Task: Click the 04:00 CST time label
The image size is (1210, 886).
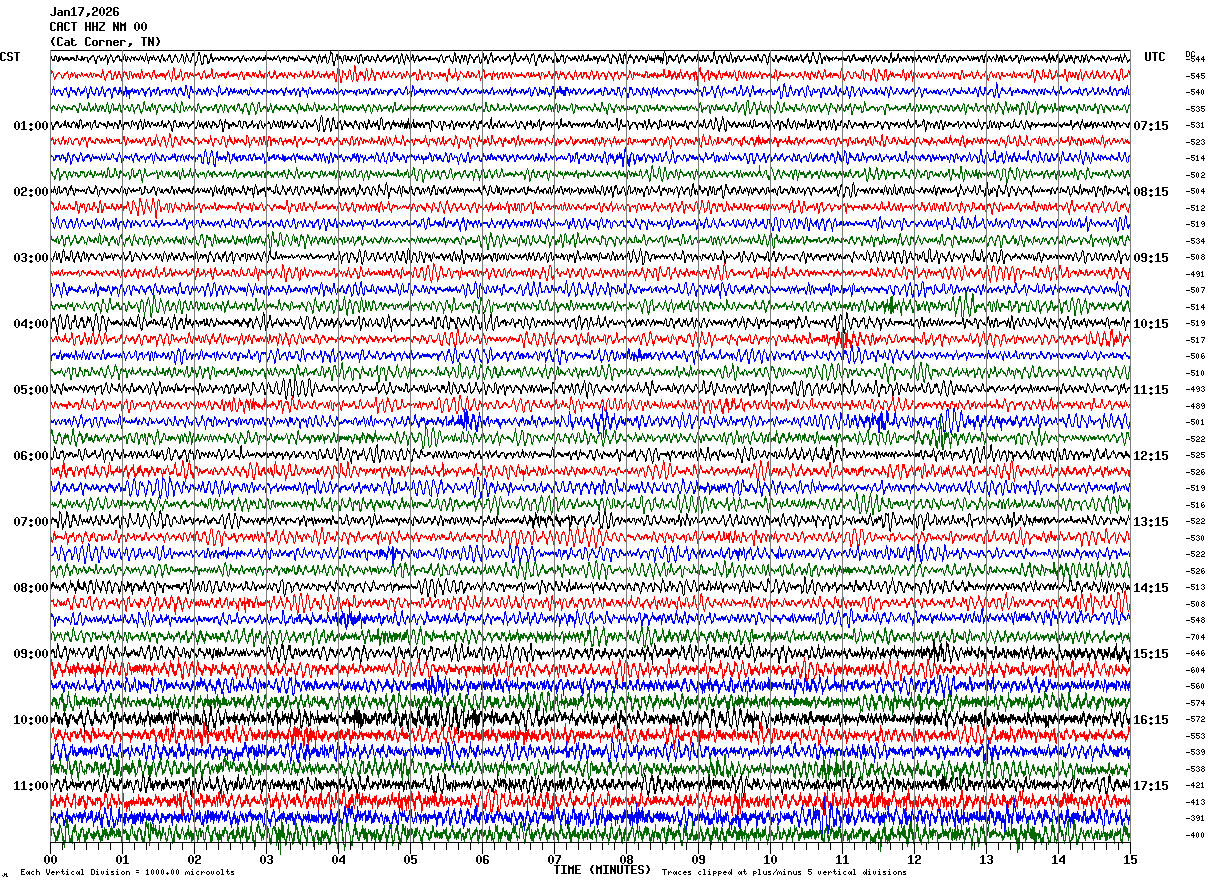Action: [x=30, y=324]
